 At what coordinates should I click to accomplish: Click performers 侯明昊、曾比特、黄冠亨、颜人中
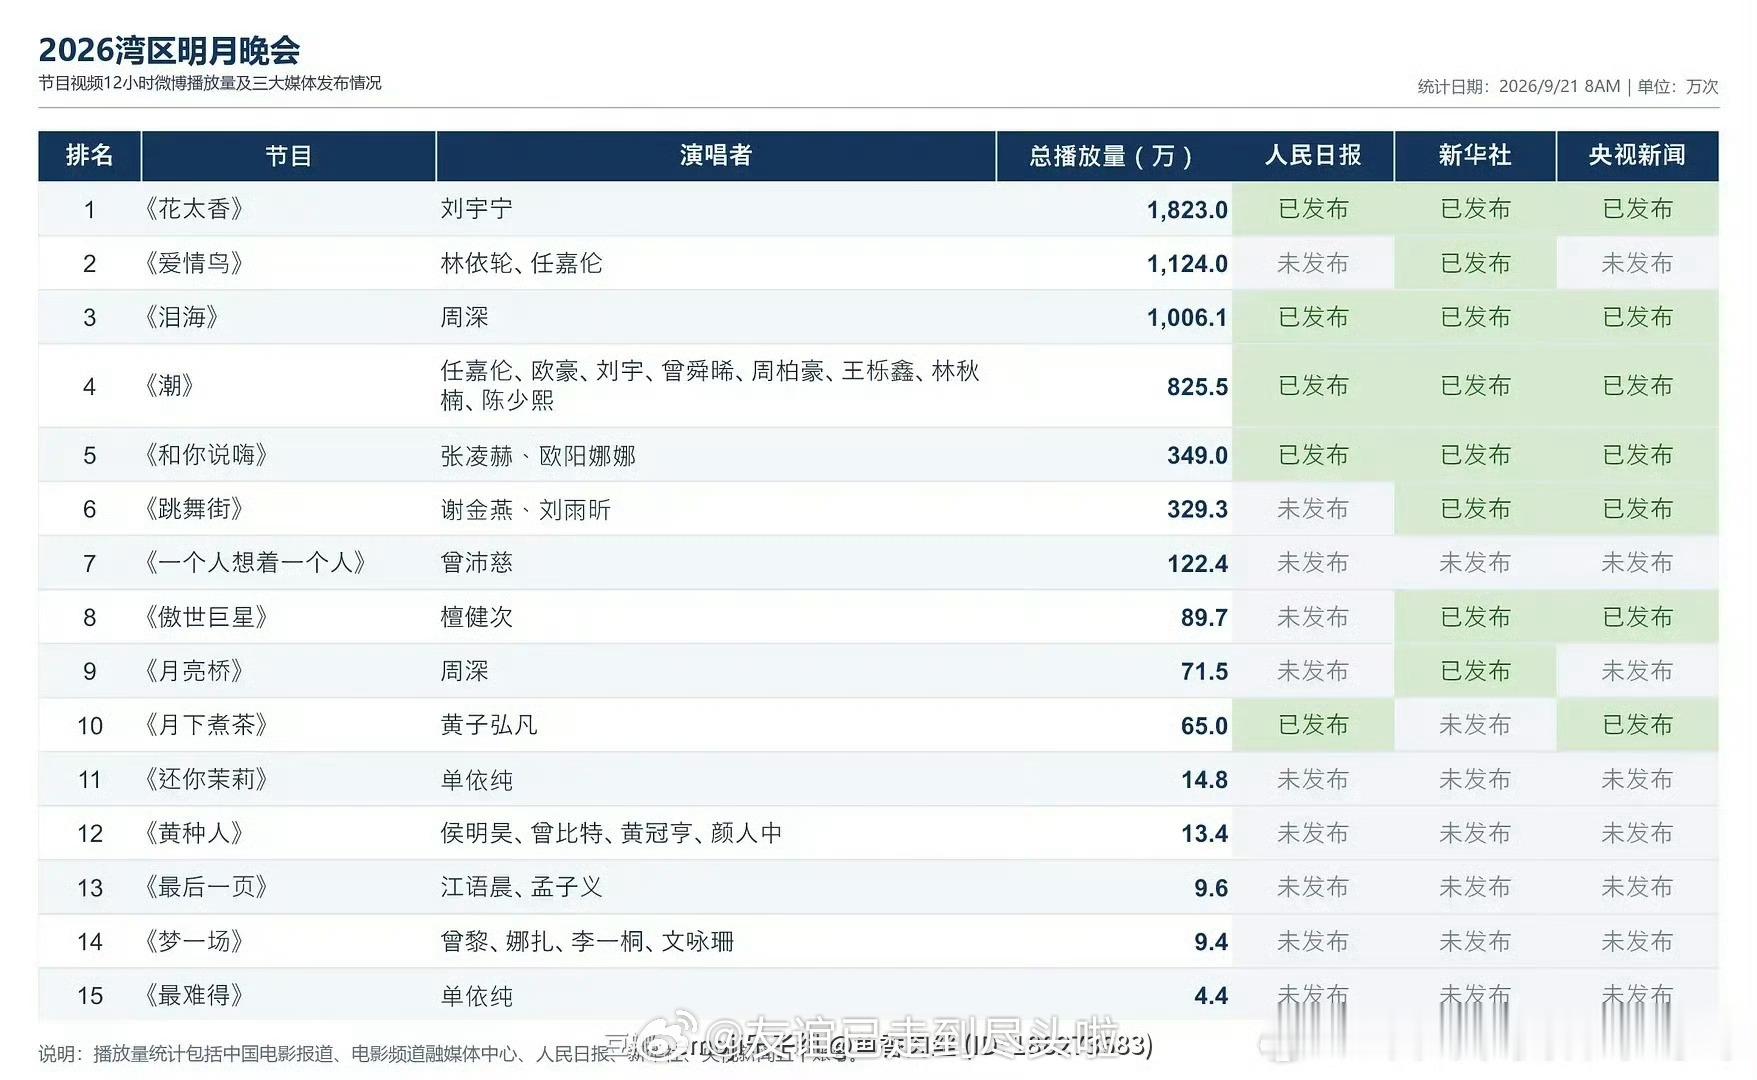611,833
